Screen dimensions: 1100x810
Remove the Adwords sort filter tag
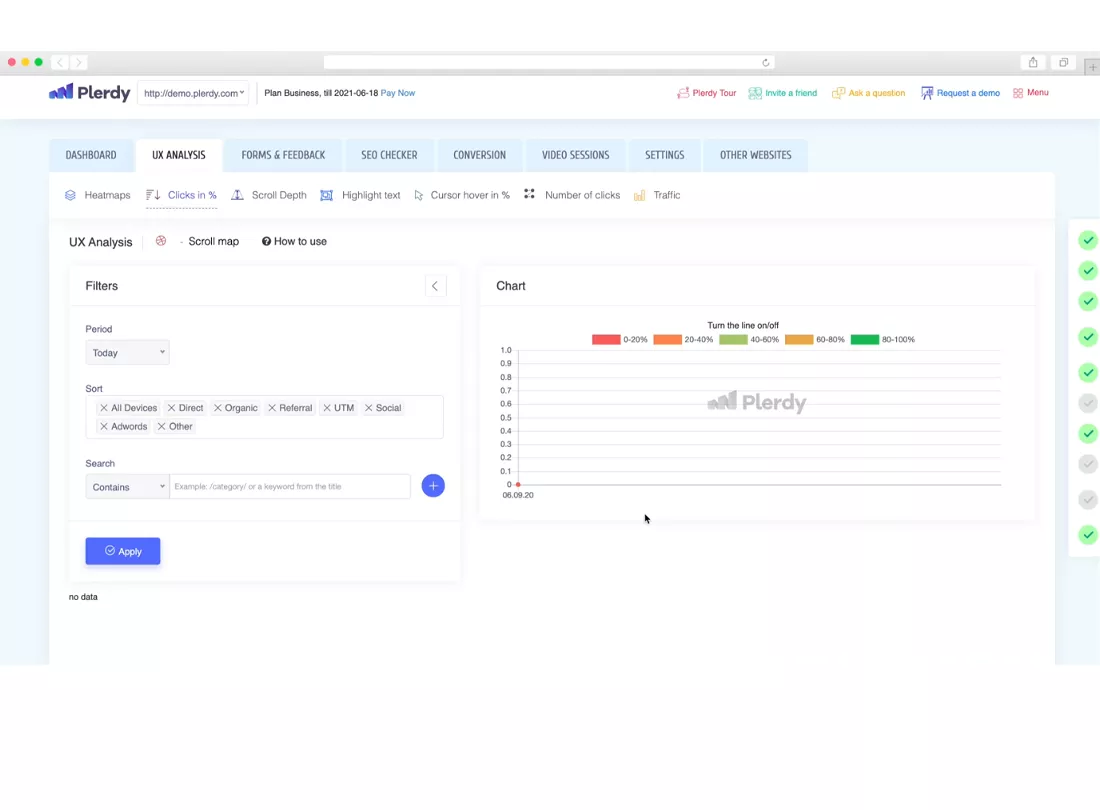(104, 427)
